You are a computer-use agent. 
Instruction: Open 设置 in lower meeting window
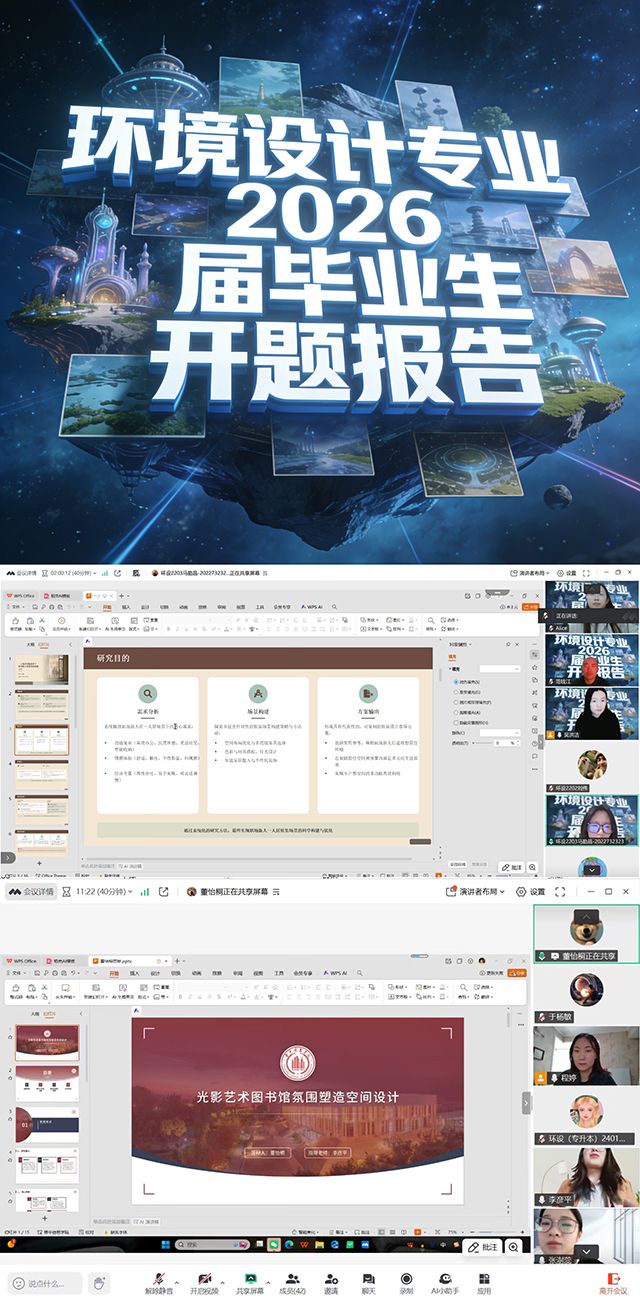click(531, 891)
